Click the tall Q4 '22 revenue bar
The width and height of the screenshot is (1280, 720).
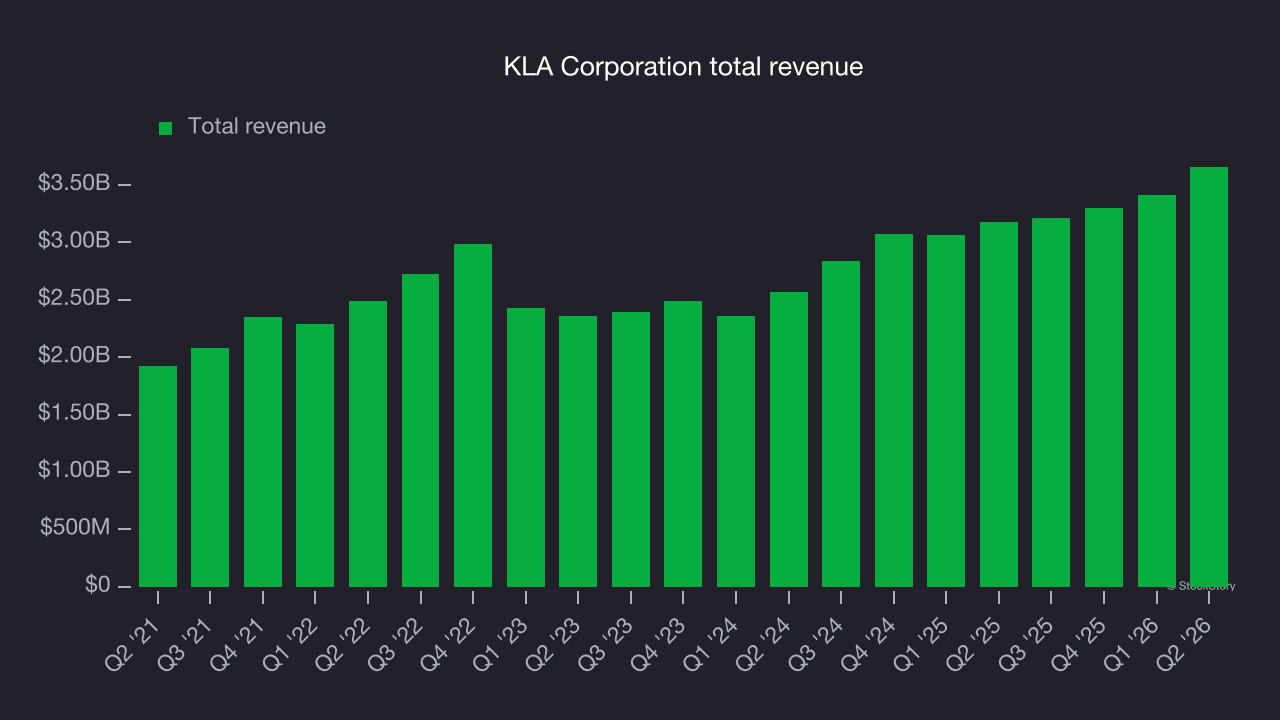click(473, 415)
